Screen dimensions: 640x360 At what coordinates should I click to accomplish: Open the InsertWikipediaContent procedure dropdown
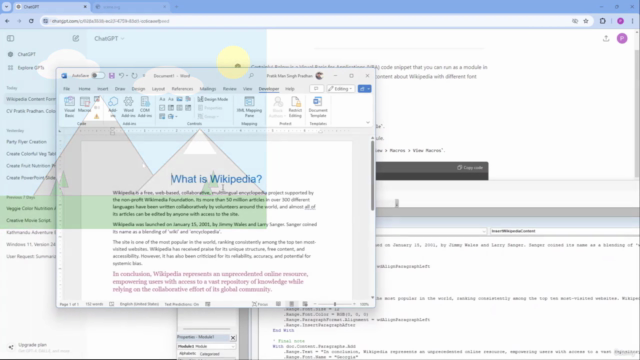coord(564,231)
